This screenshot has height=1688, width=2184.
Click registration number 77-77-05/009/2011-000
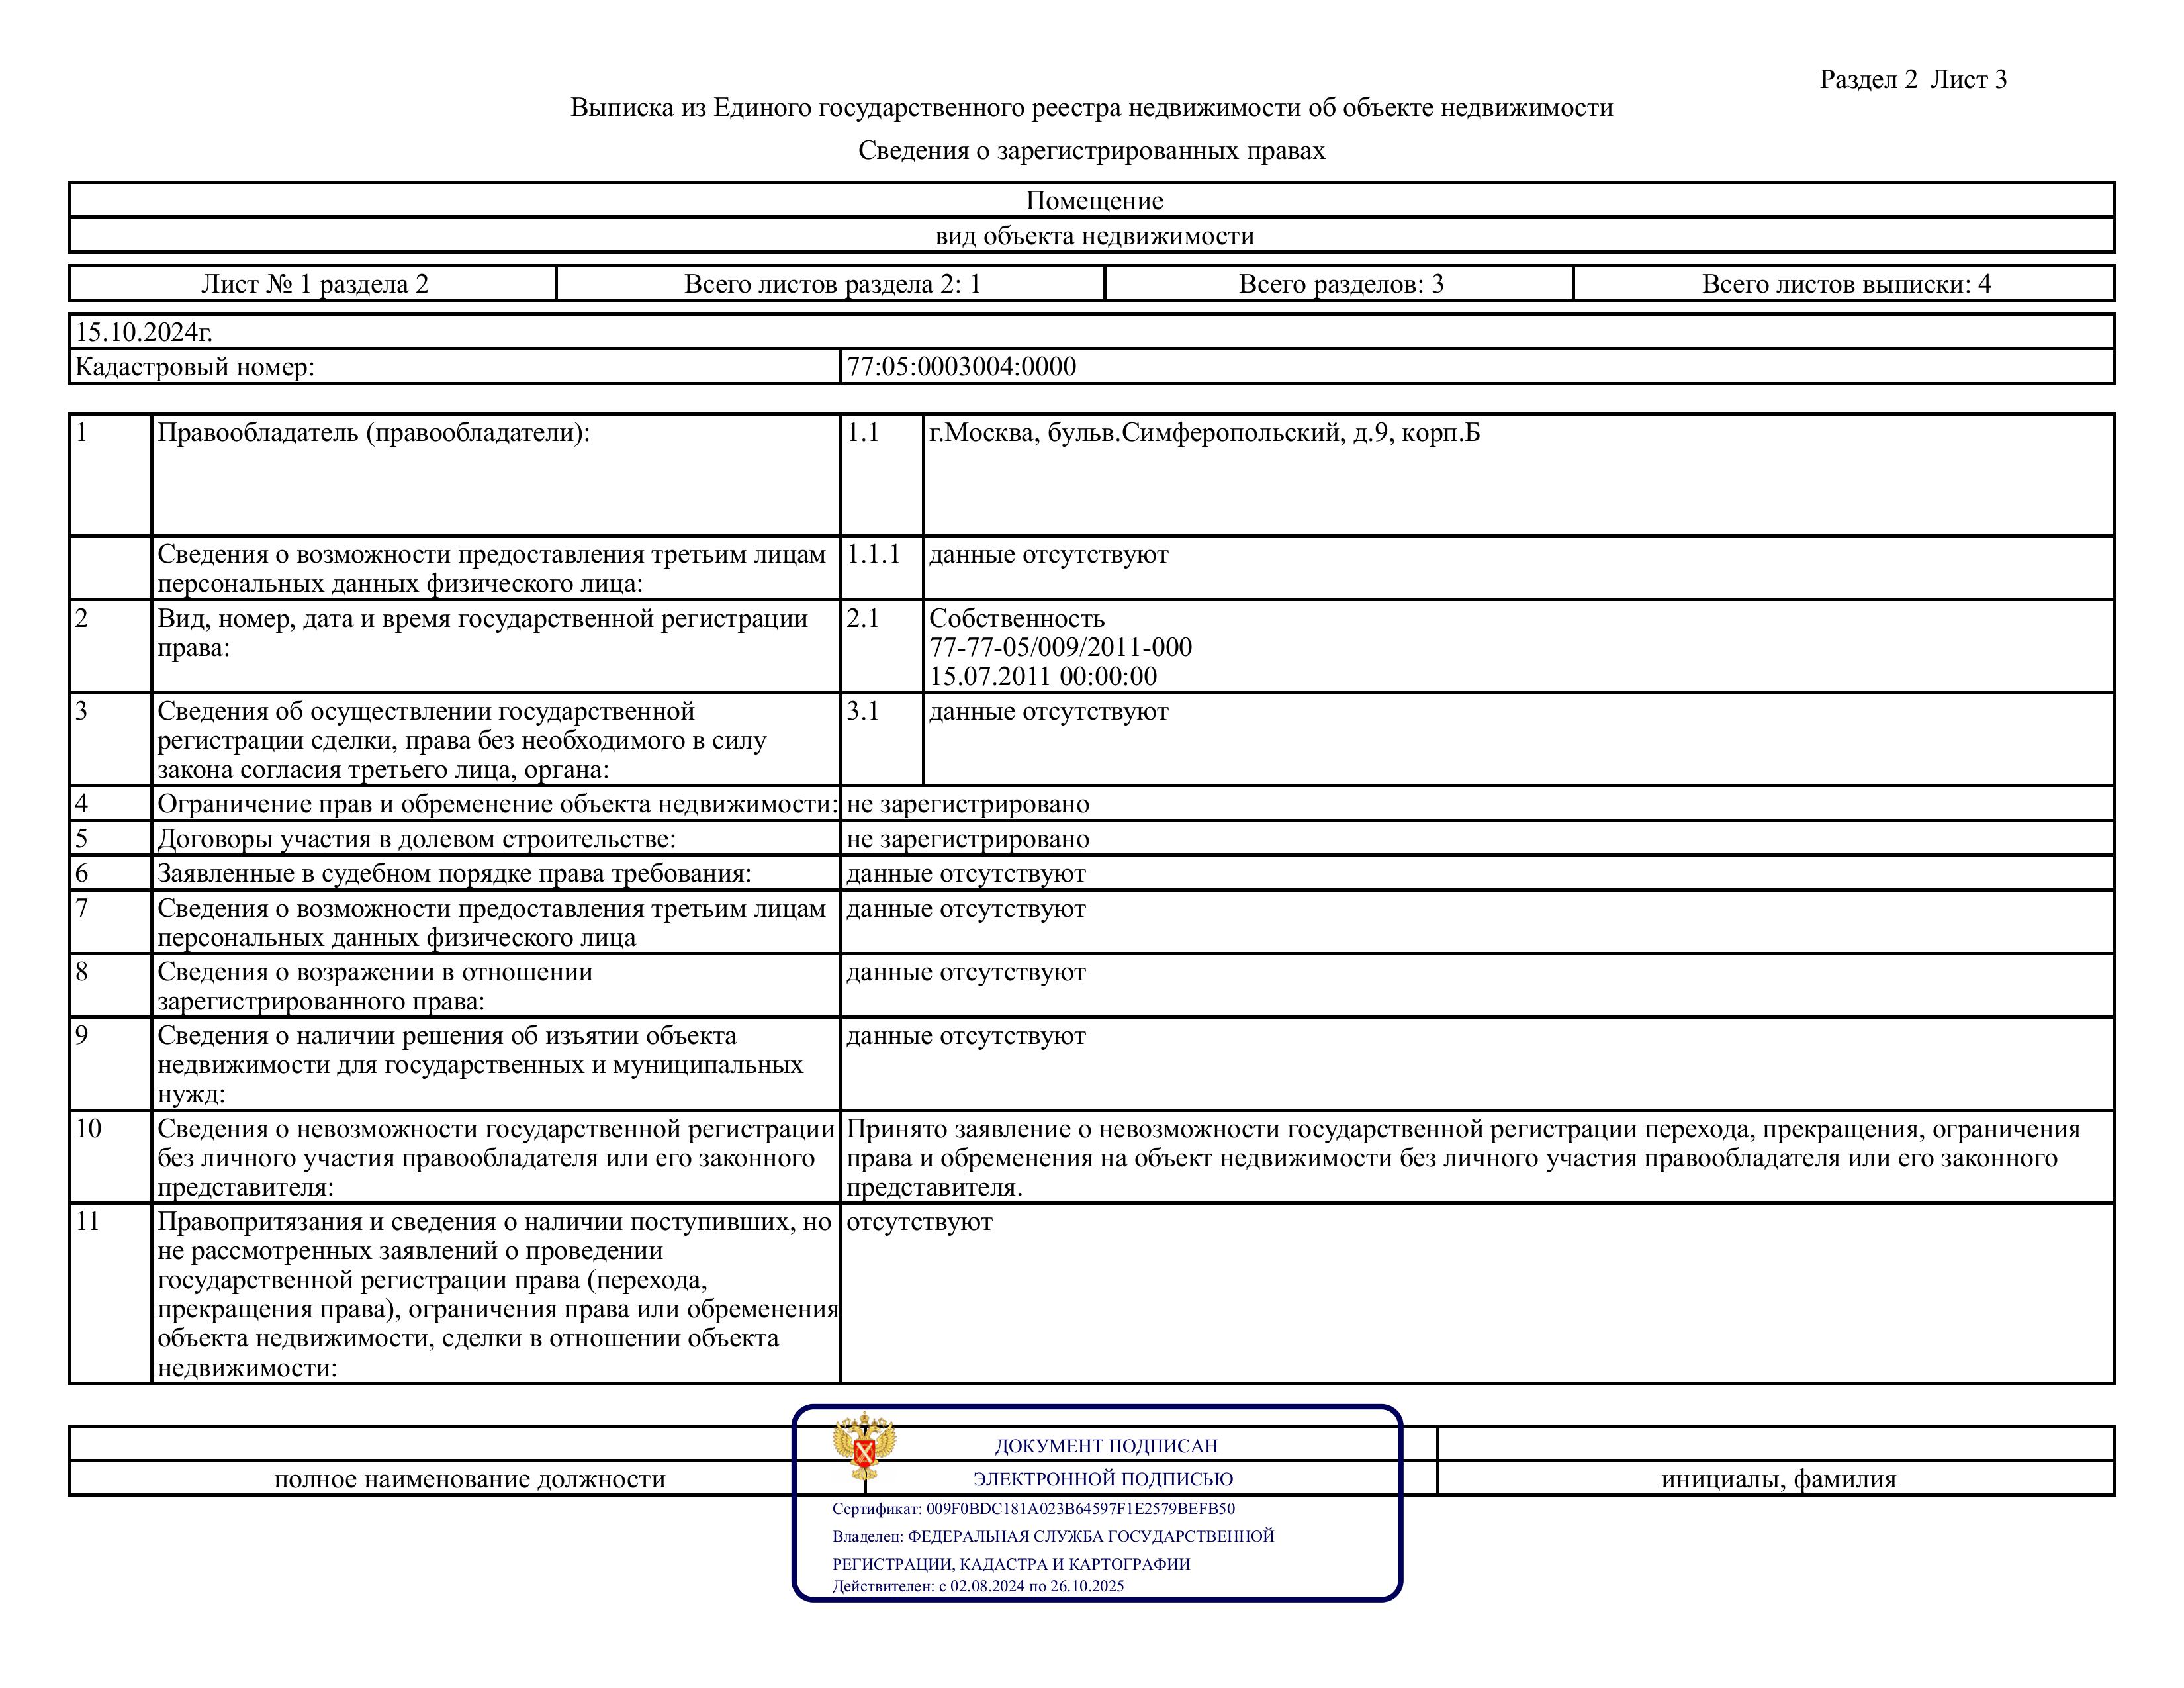(1060, 648)
